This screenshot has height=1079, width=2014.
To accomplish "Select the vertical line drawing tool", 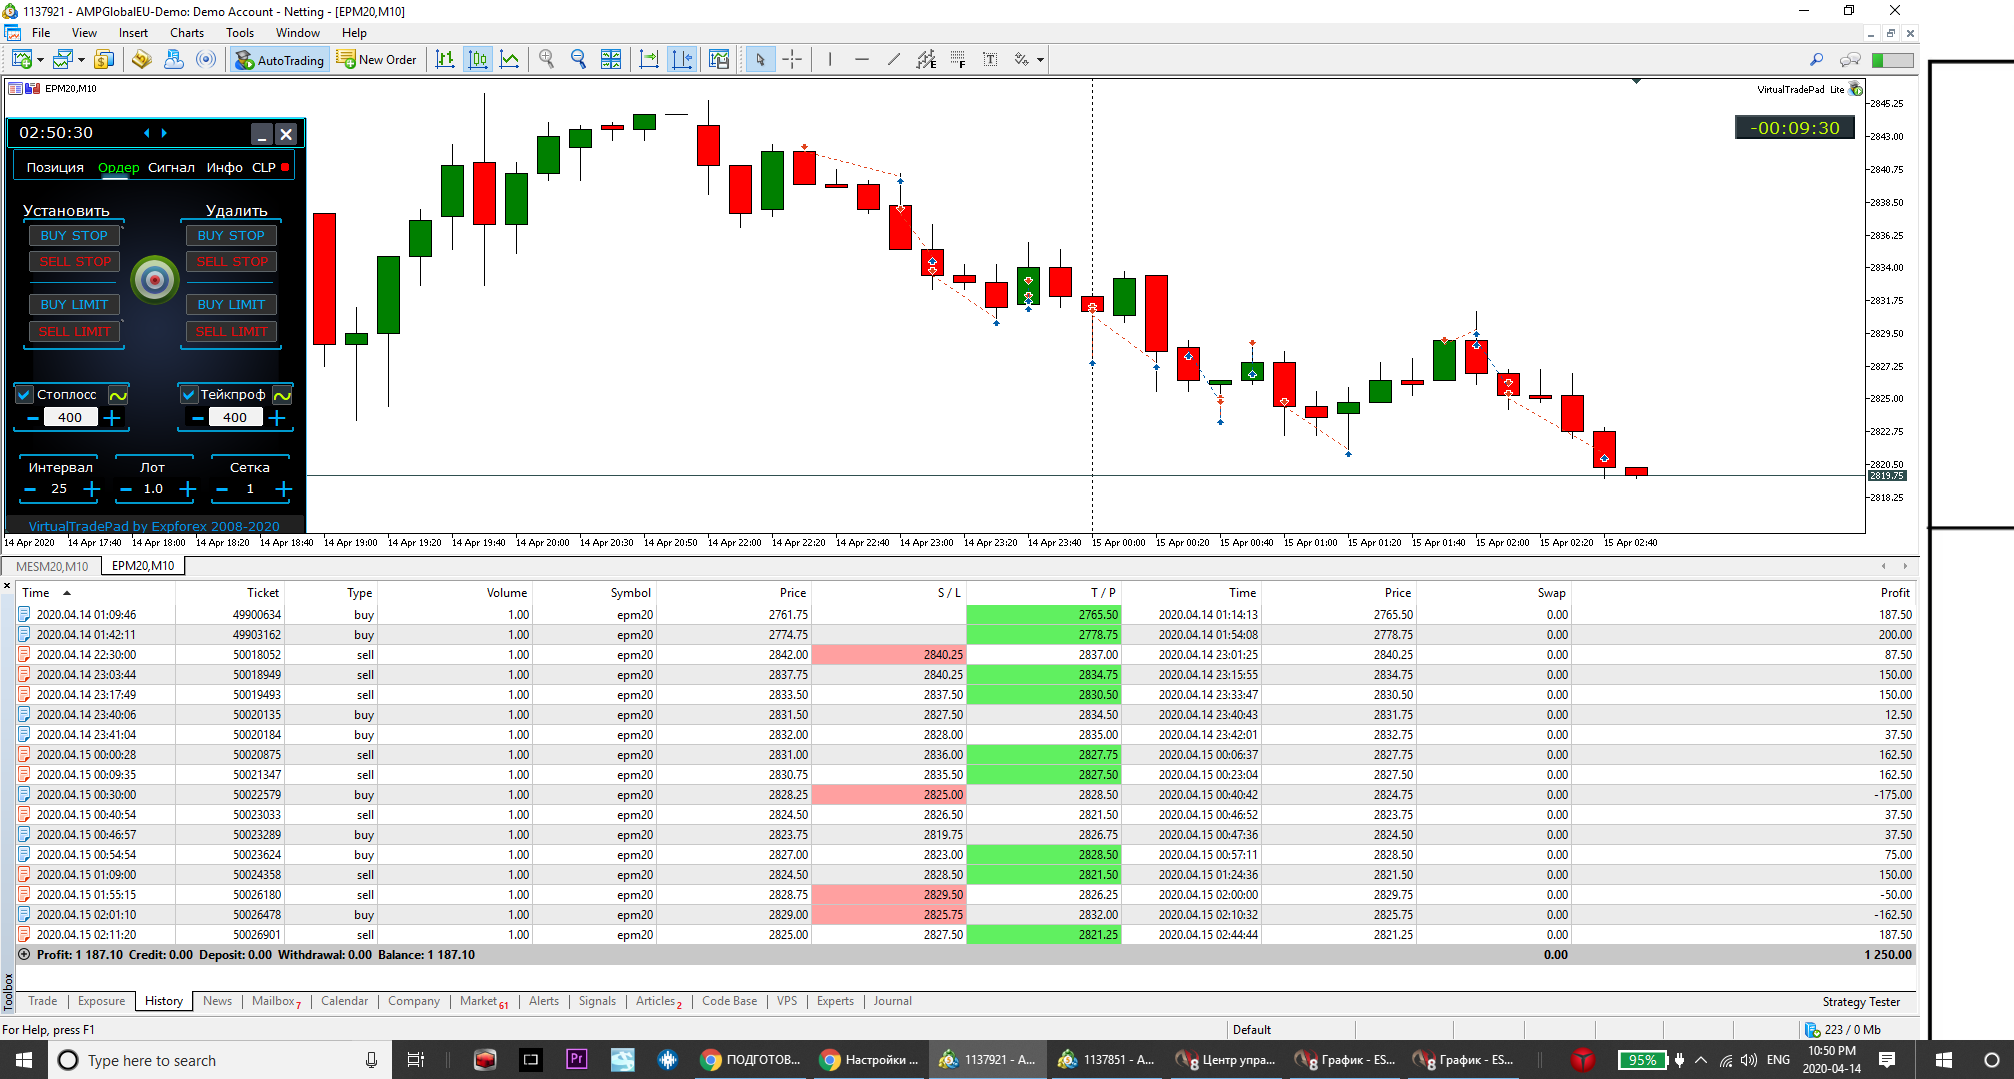I will (830, 60).
